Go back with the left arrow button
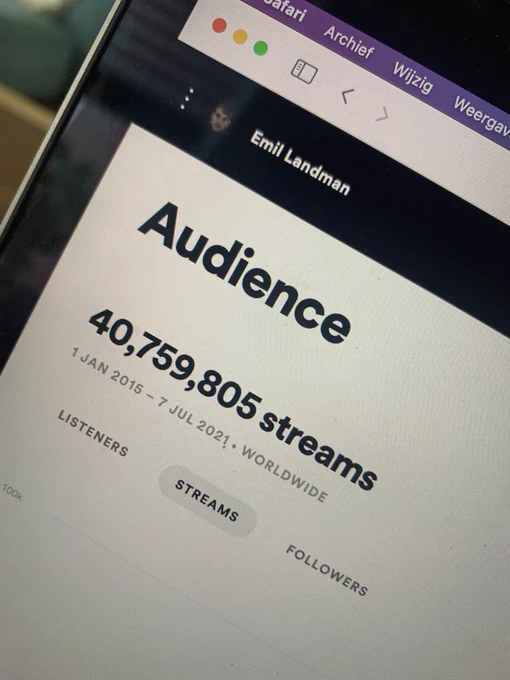 pos(346,95)
